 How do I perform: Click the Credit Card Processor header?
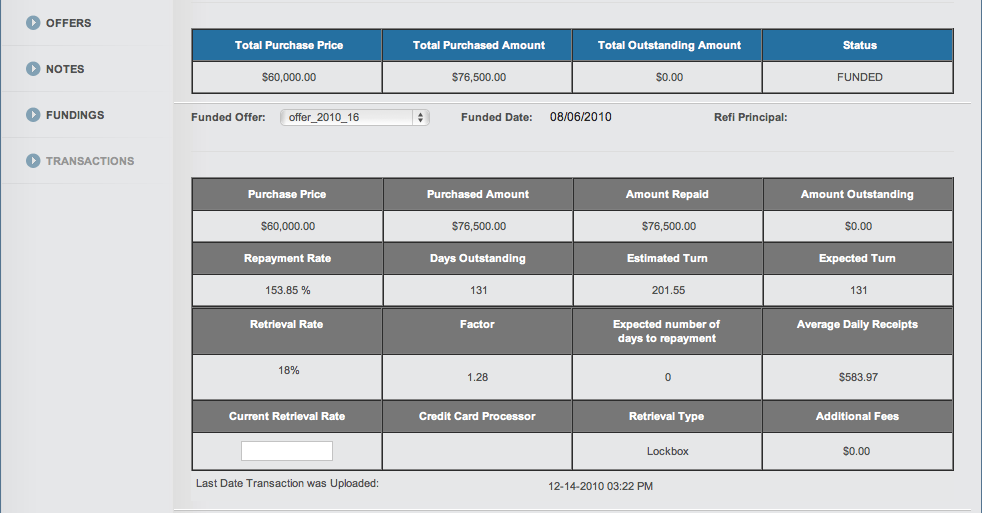tap(477, 416)
